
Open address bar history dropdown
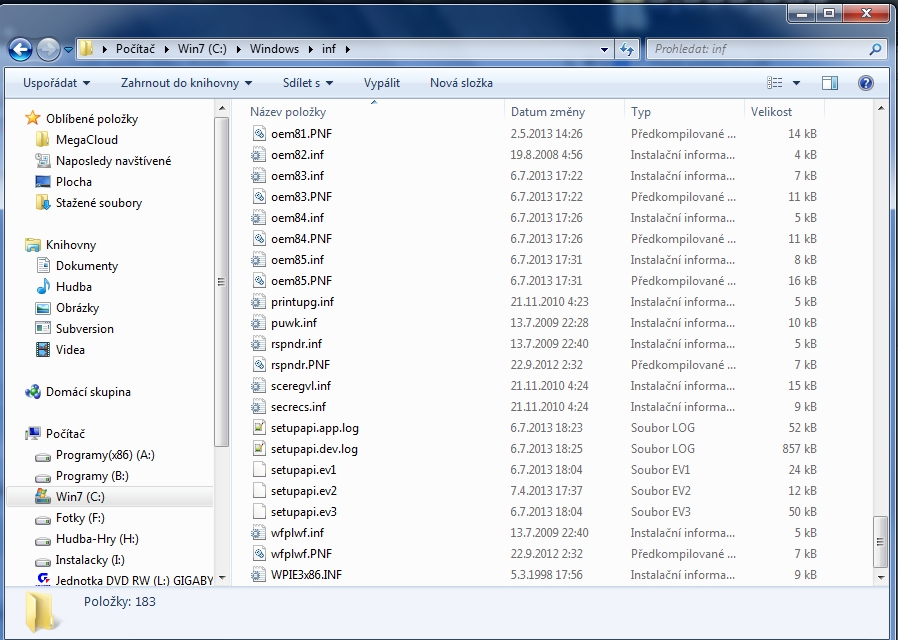pos(604,50)
